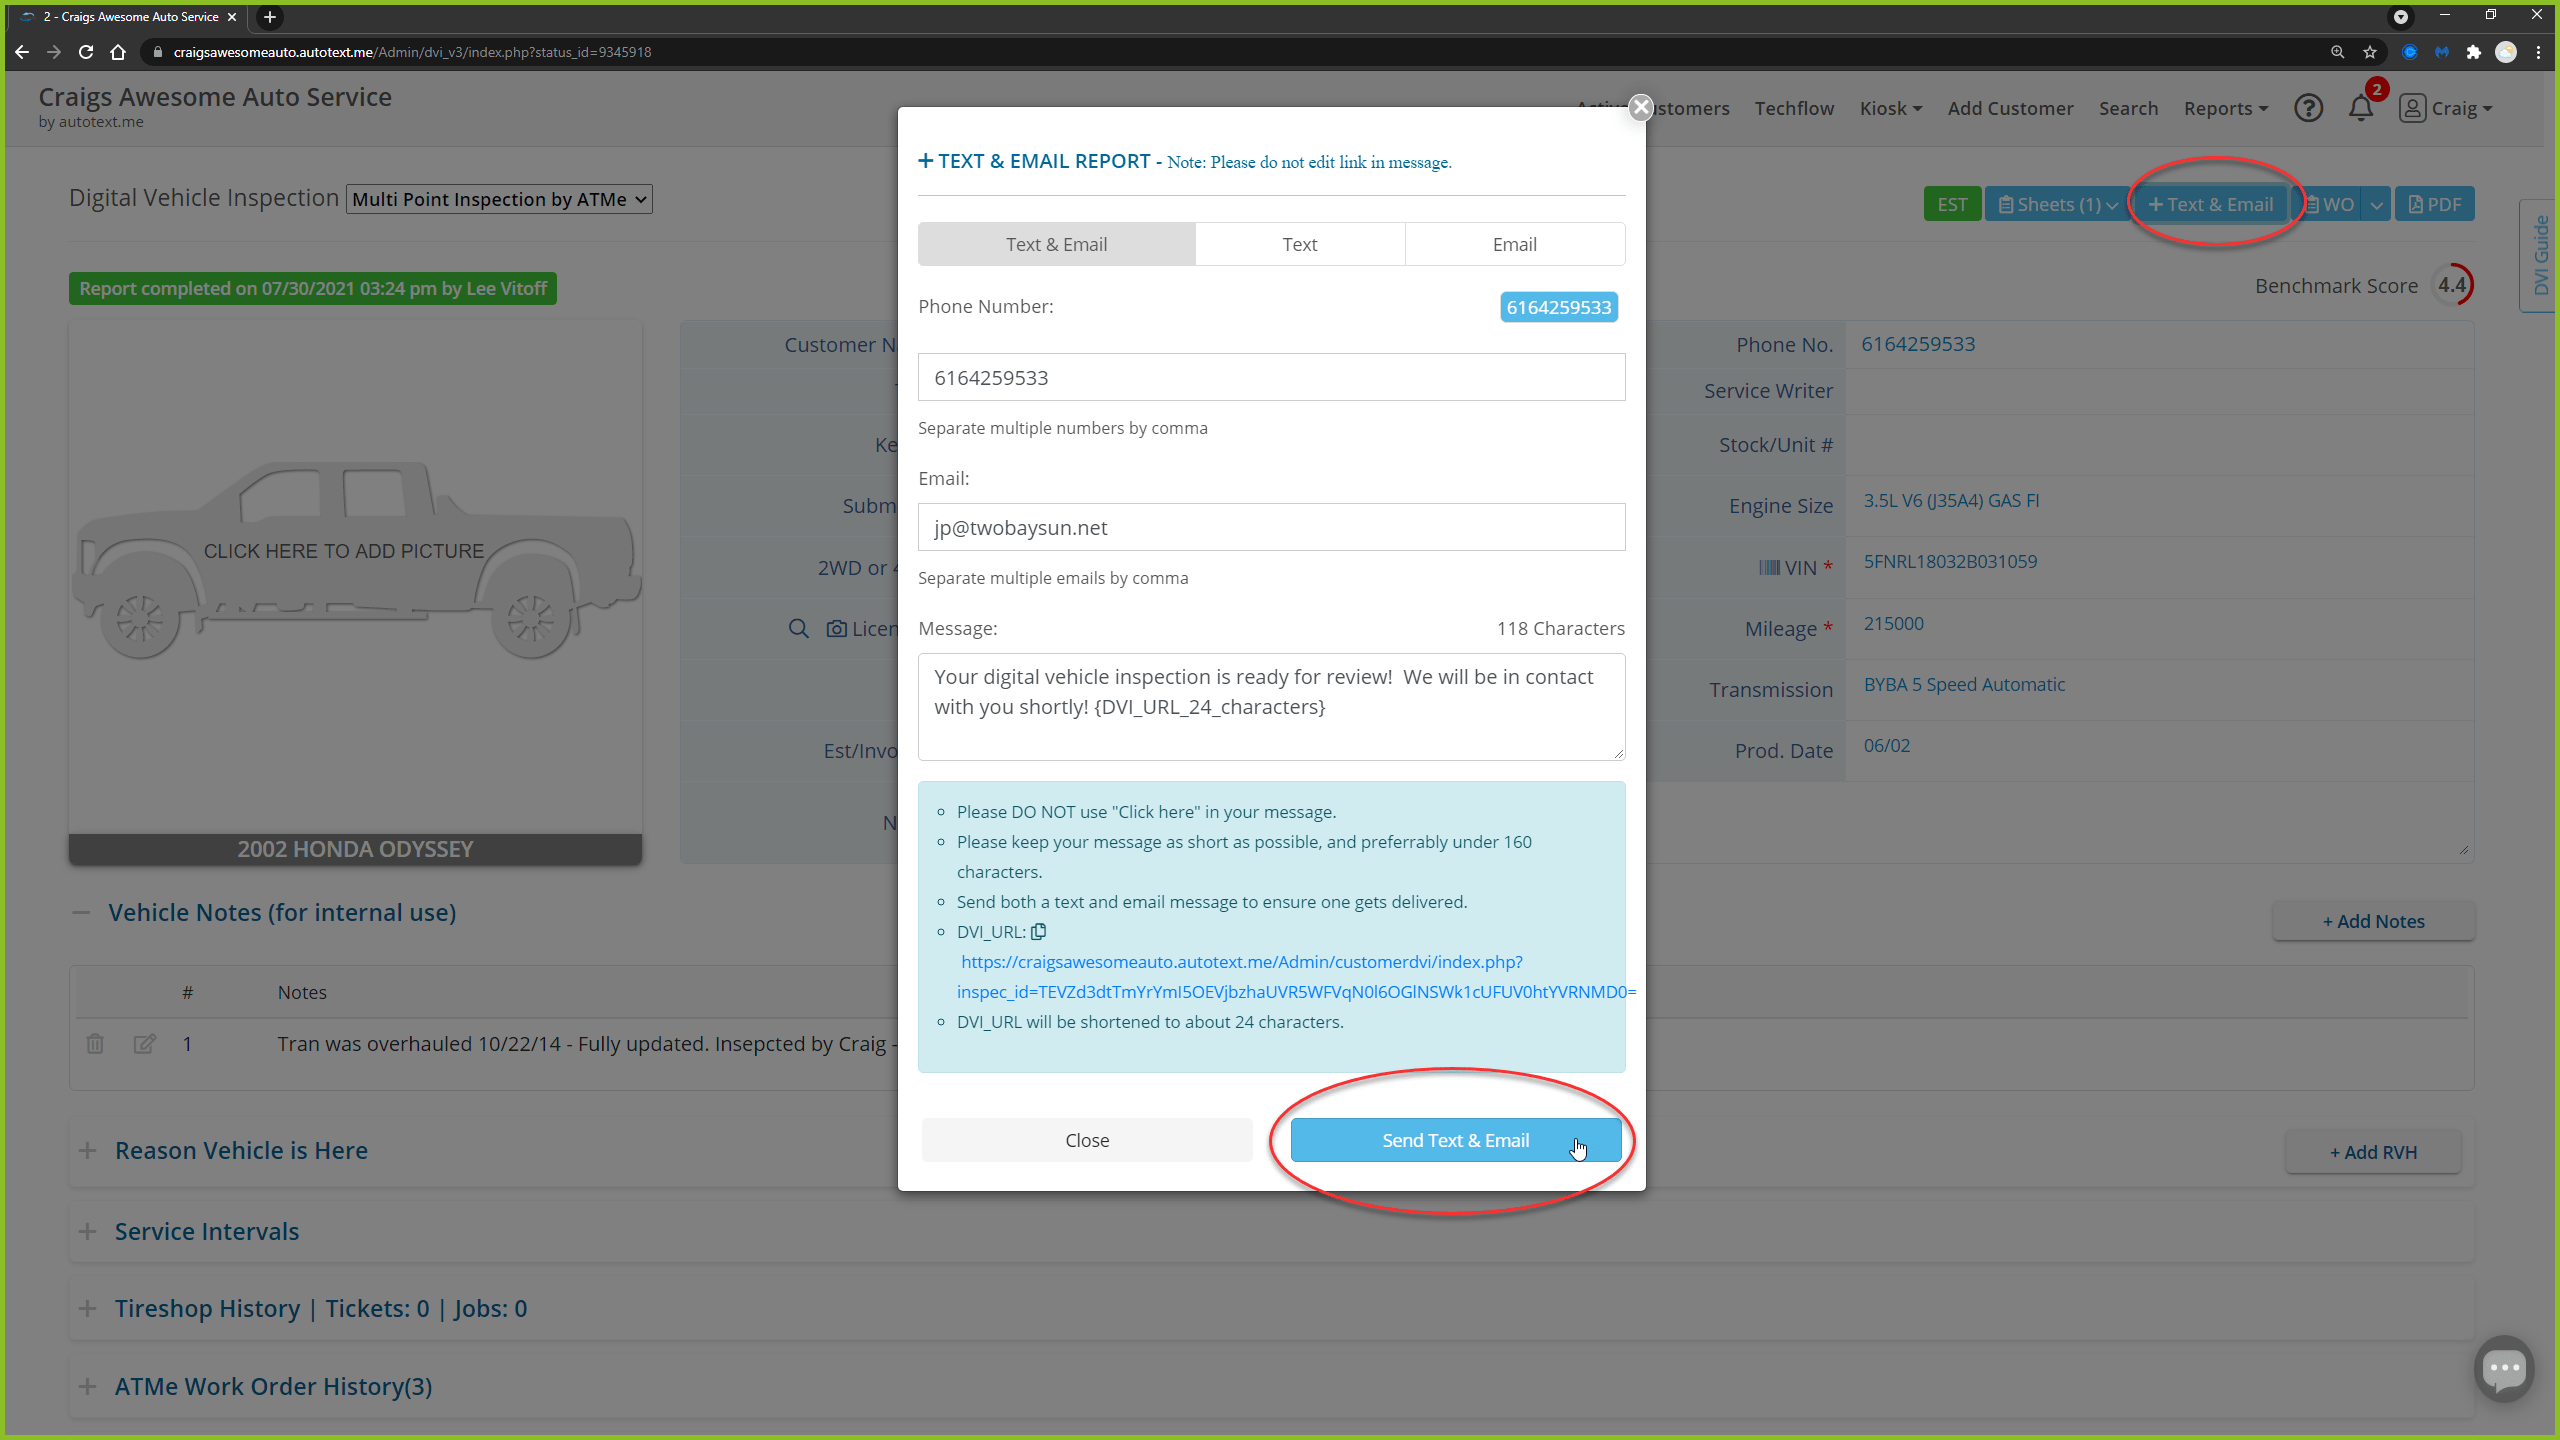Click the license plate camera icon

[836, 628]
